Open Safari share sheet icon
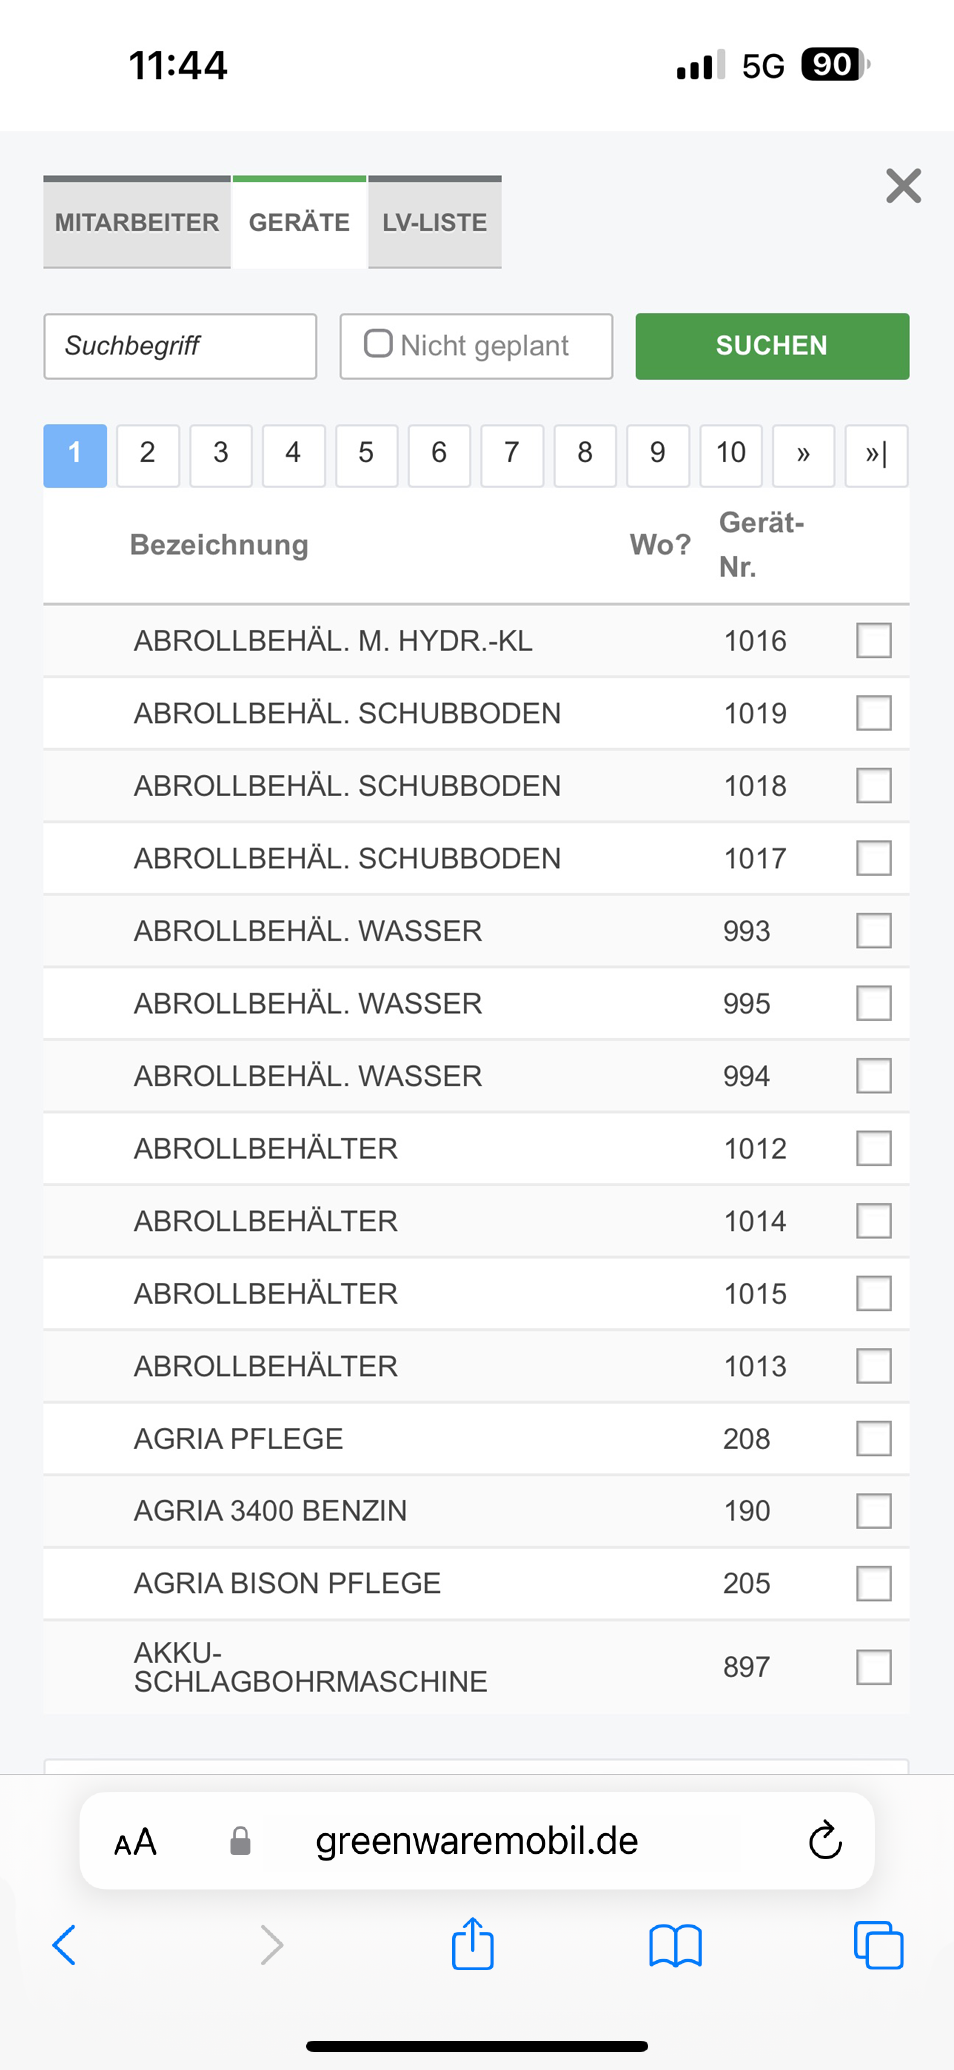This screenshot has height=2070, width=954. point(472,1944)
